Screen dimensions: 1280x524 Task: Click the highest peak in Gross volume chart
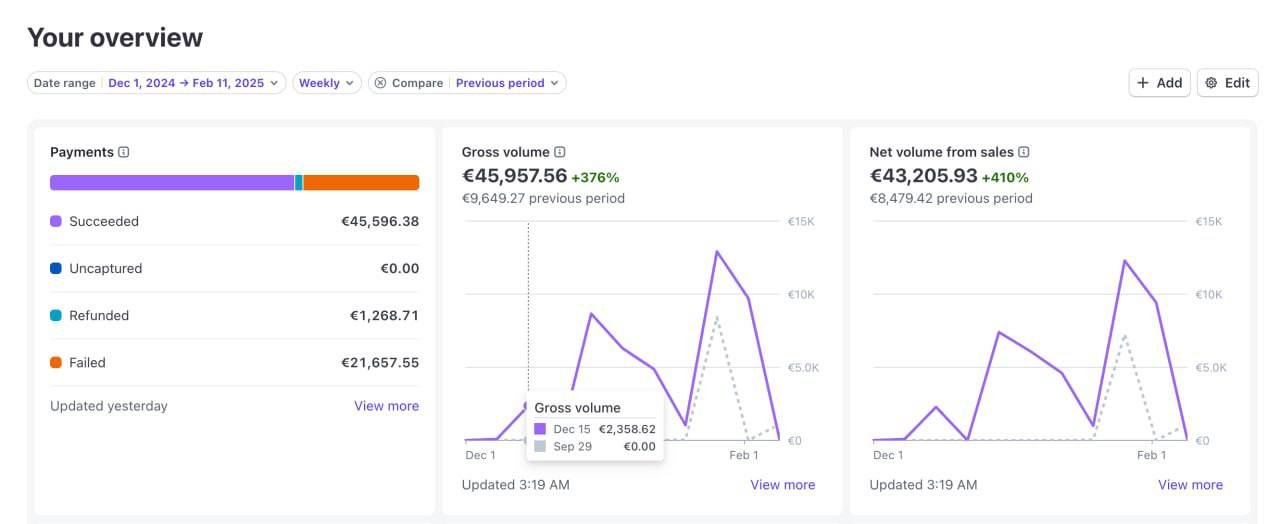[716, 251]
